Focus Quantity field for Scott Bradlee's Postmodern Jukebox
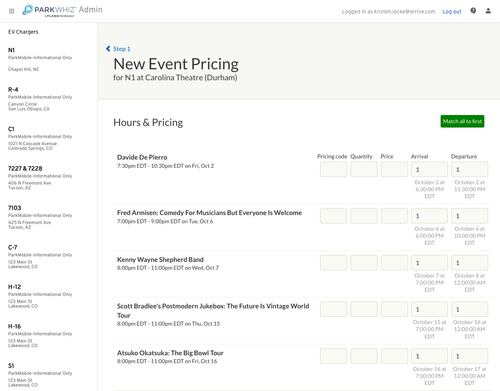 coord(364,309)
